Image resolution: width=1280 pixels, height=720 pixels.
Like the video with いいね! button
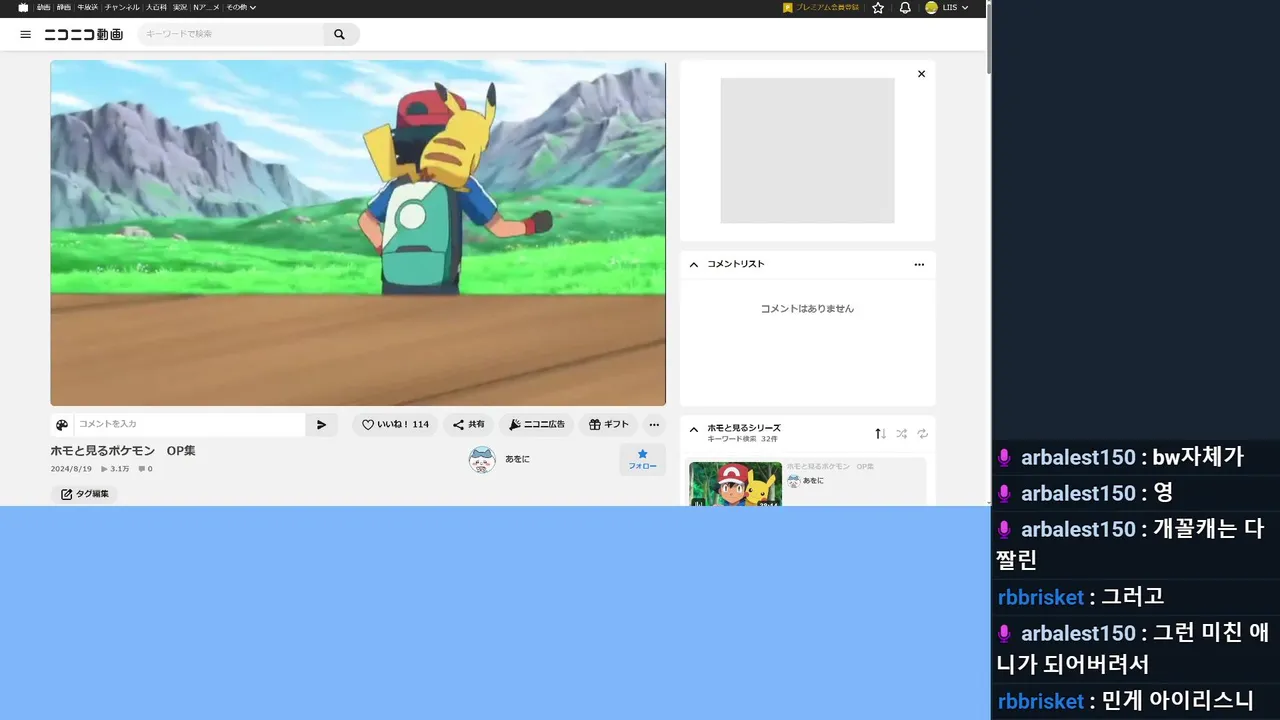[x=395, y=424]
